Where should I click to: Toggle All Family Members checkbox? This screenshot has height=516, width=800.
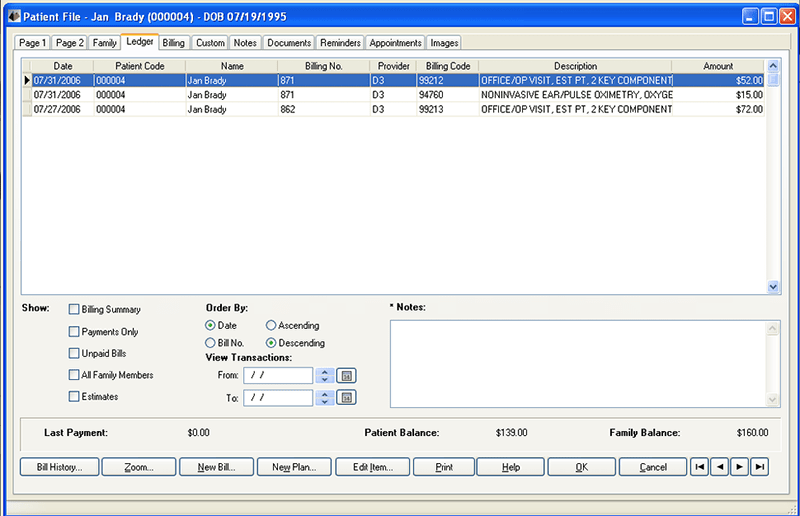coord(73,375)
